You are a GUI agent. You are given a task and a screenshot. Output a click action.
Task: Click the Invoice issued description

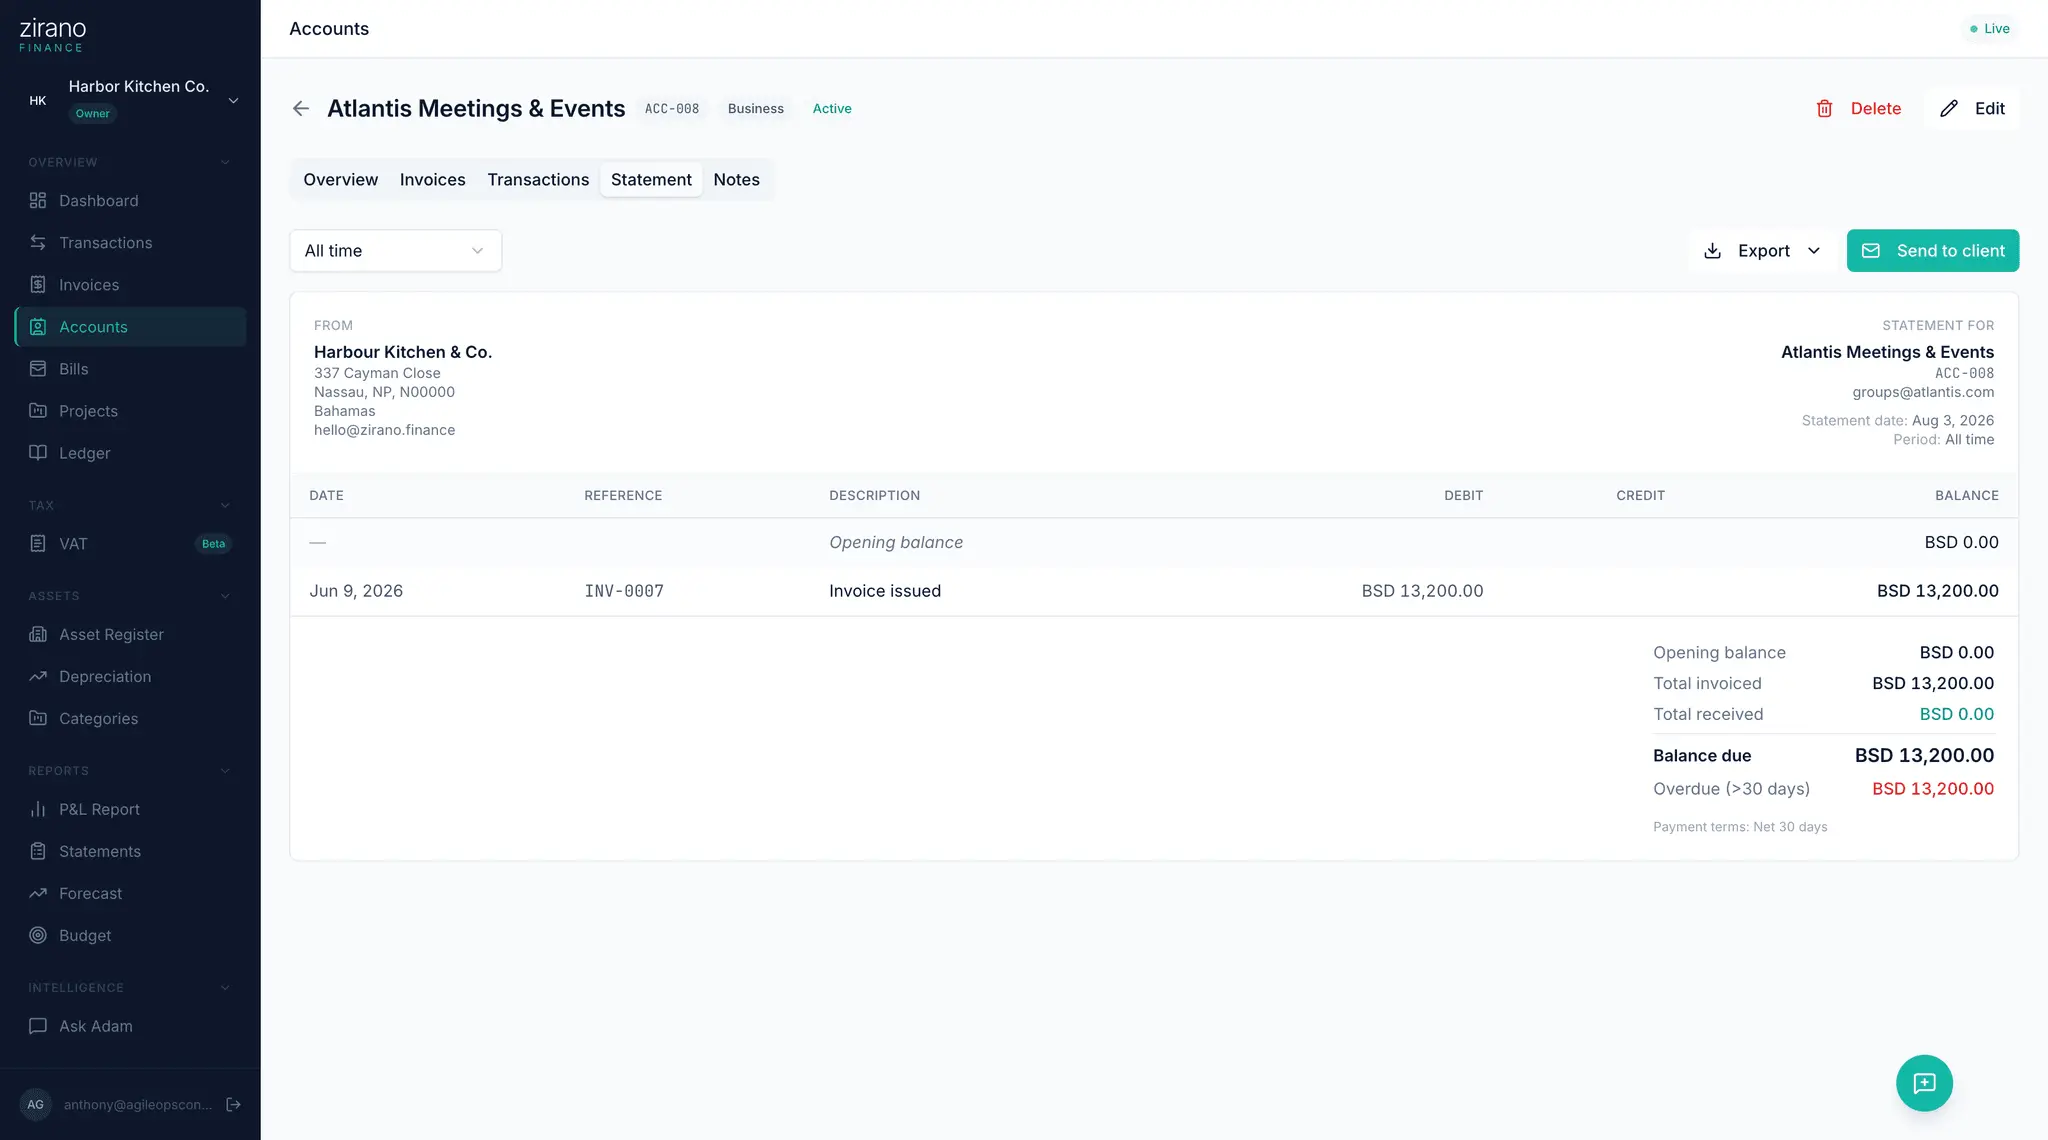(x=885, y=591)
